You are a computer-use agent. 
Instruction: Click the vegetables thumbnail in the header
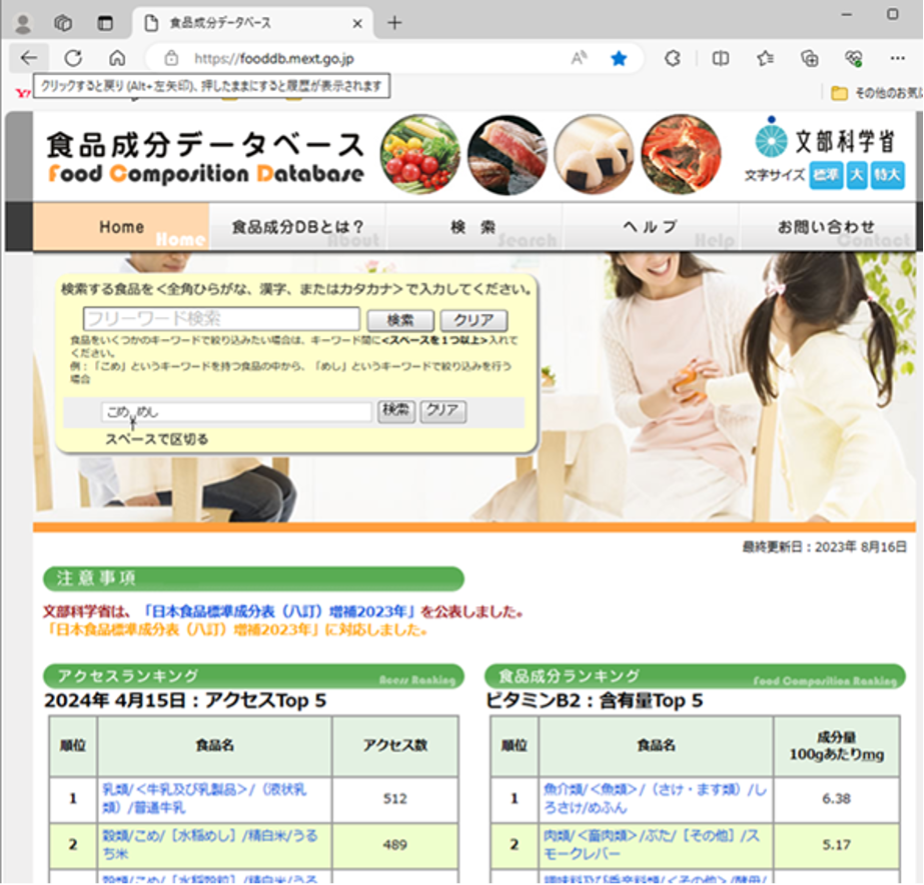420,154
